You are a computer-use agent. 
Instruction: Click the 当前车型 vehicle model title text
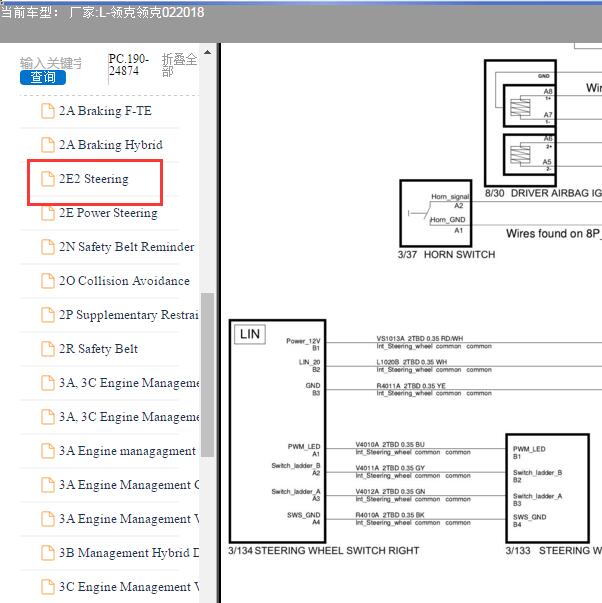point(103,12)
